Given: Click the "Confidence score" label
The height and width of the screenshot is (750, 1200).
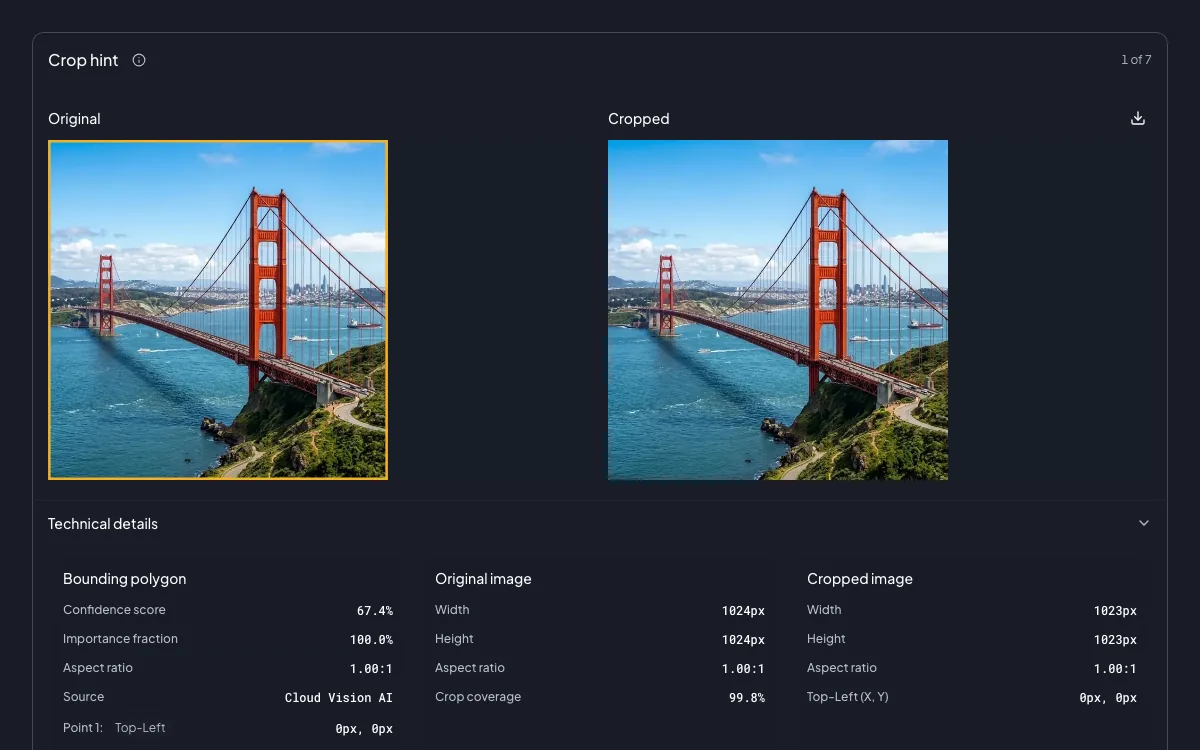Looking at the screenshot, I should [114, 610].
